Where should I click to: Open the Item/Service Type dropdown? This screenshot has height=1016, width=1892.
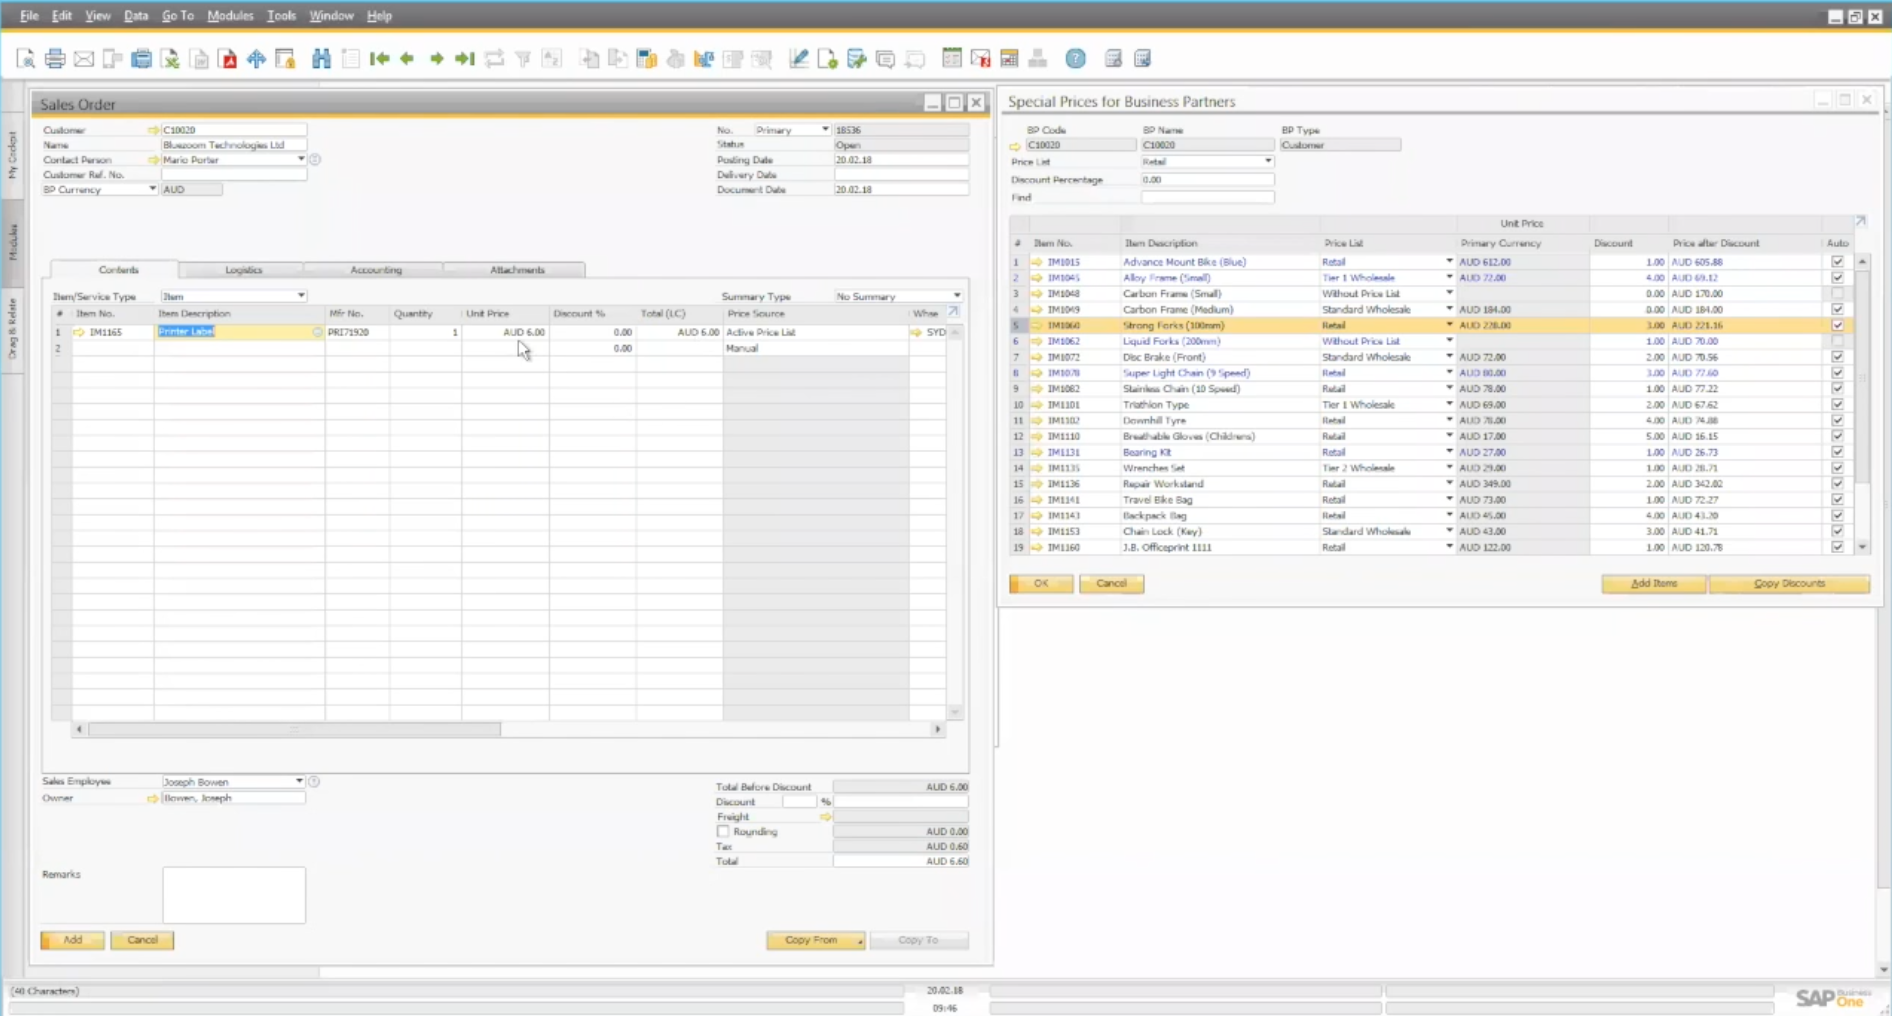301,296
